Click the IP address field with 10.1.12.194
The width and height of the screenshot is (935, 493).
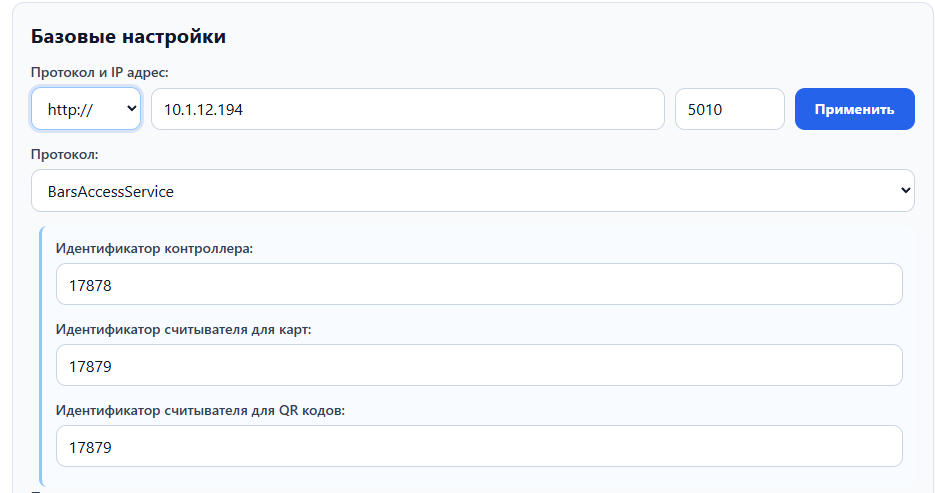coord(408,109)
